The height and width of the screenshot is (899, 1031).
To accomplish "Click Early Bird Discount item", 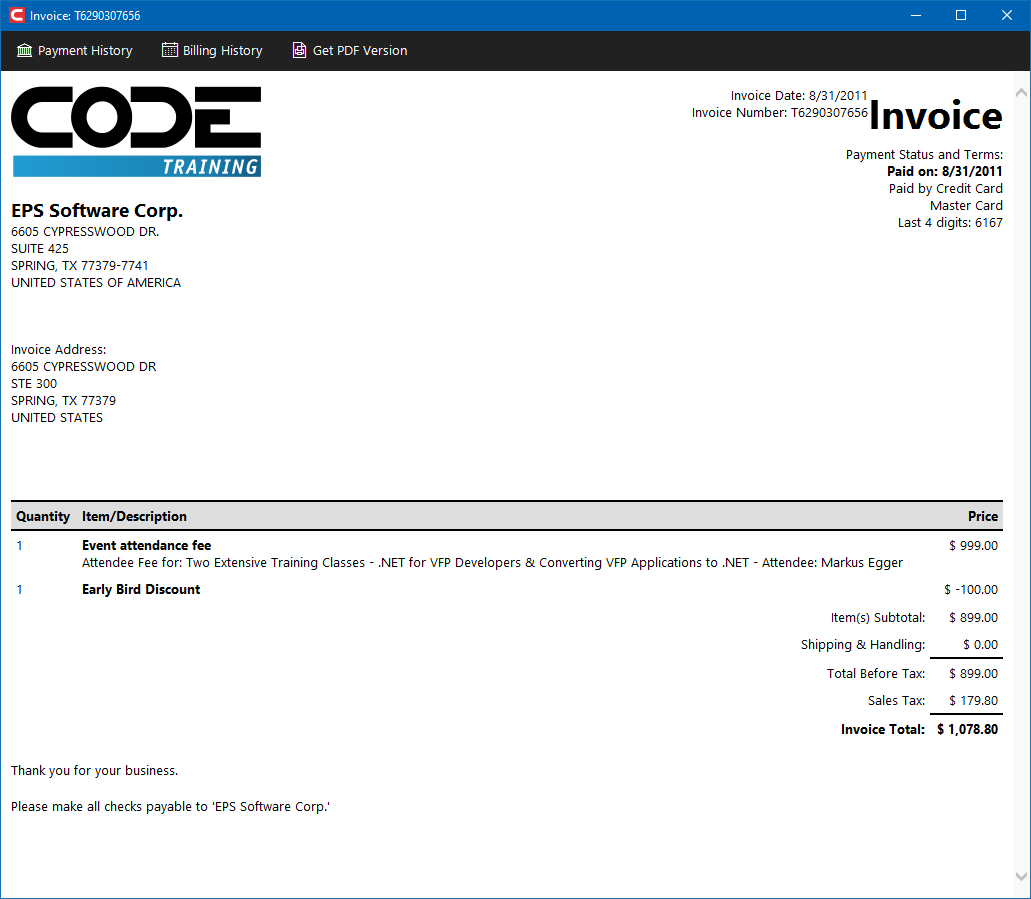I will (x=141, y=589).
